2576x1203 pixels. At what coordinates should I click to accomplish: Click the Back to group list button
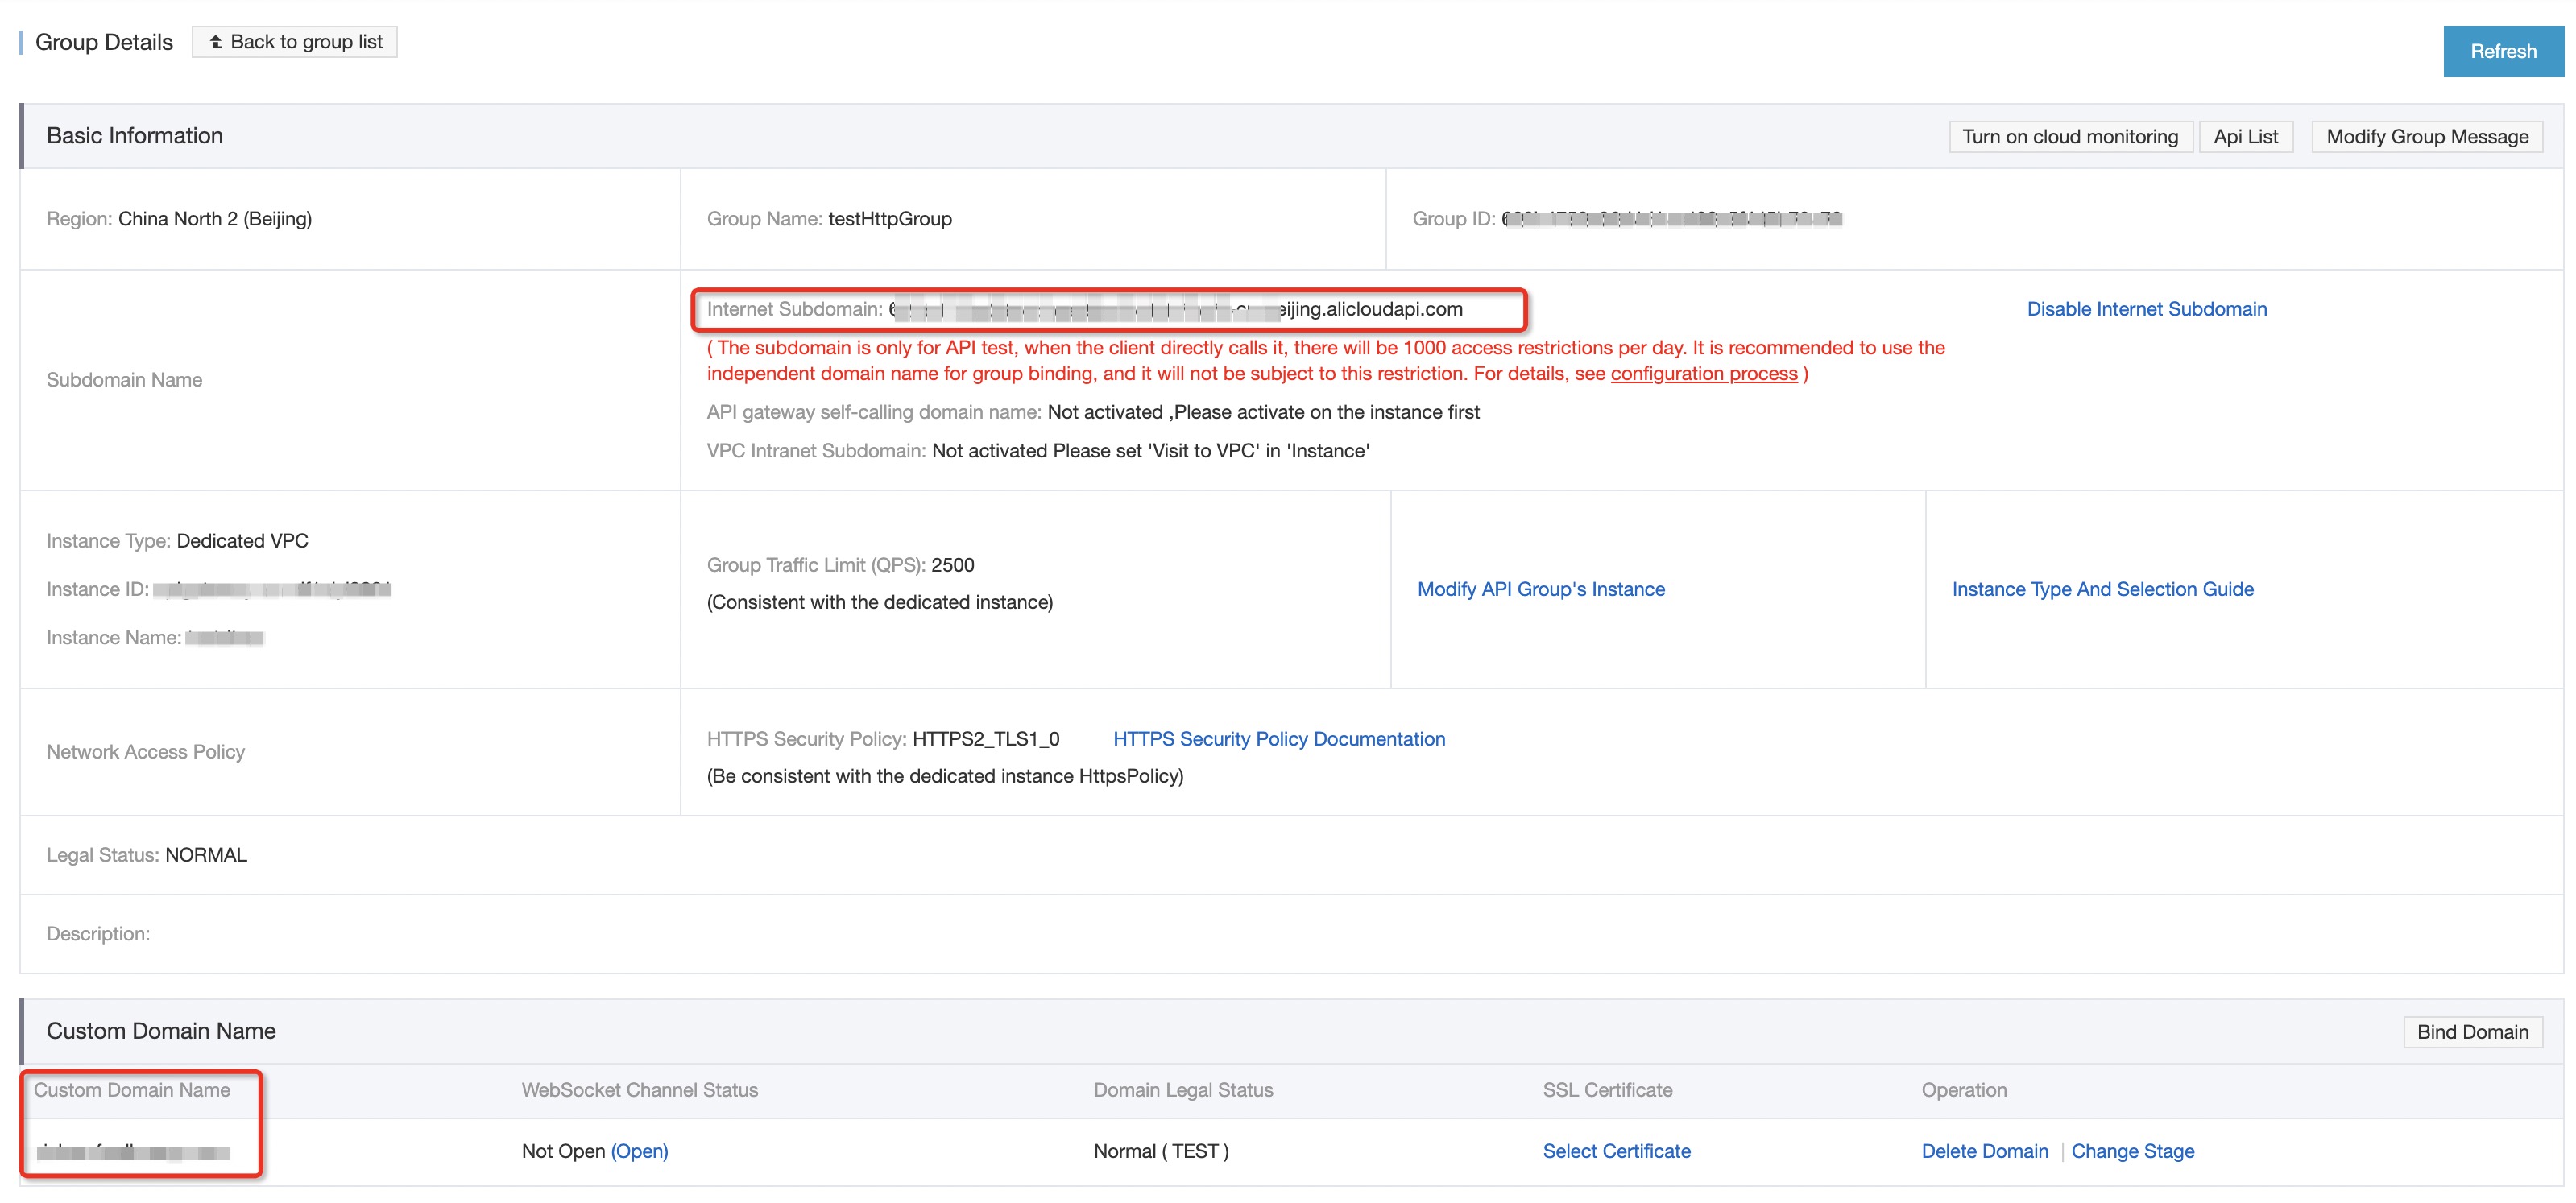tap(295, 42)
